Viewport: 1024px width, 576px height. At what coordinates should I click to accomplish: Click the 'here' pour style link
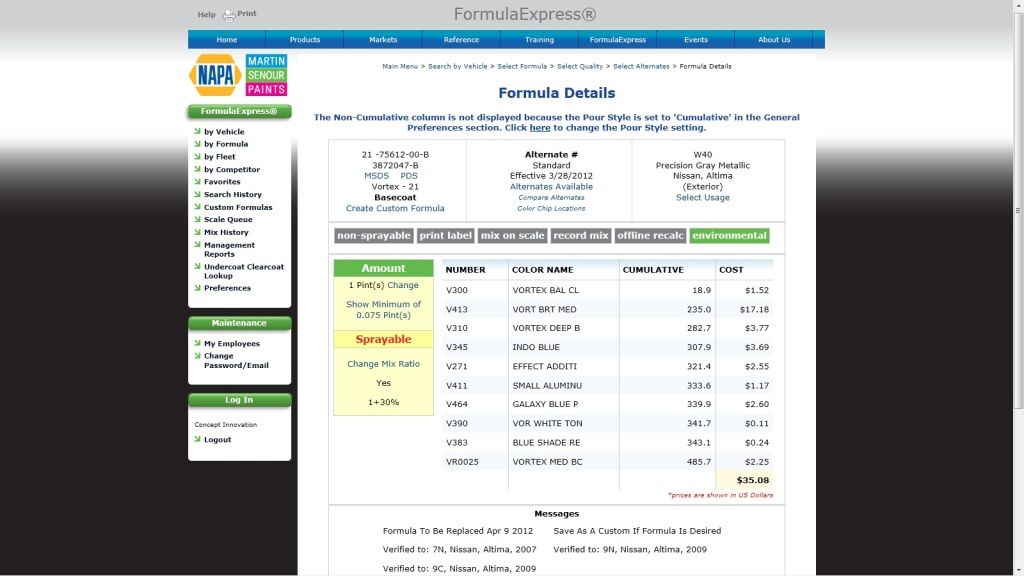point(540,127)
